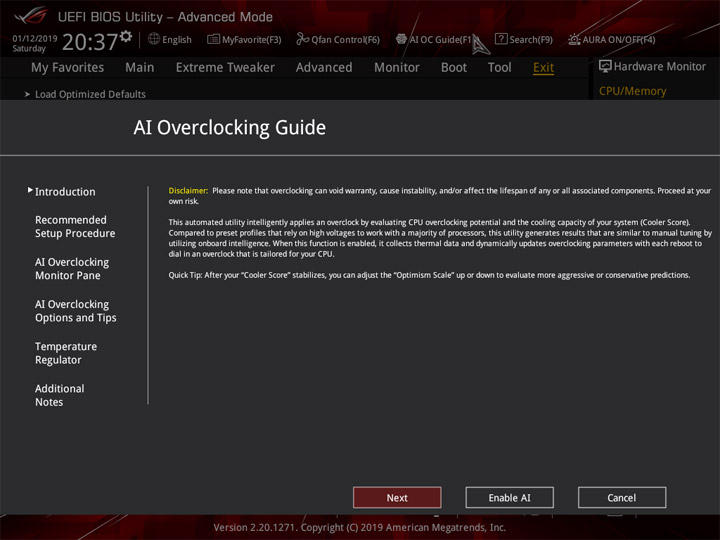This screenshot has width=720, height=540.
Task: Open Tool tab
Action: 500,68
